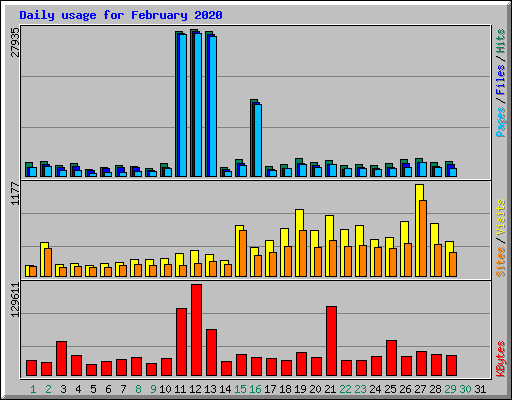The height and width of the screenshot is (400, 512).
Task: Click day 13 on the x-axis
Action: pos(210,389)
